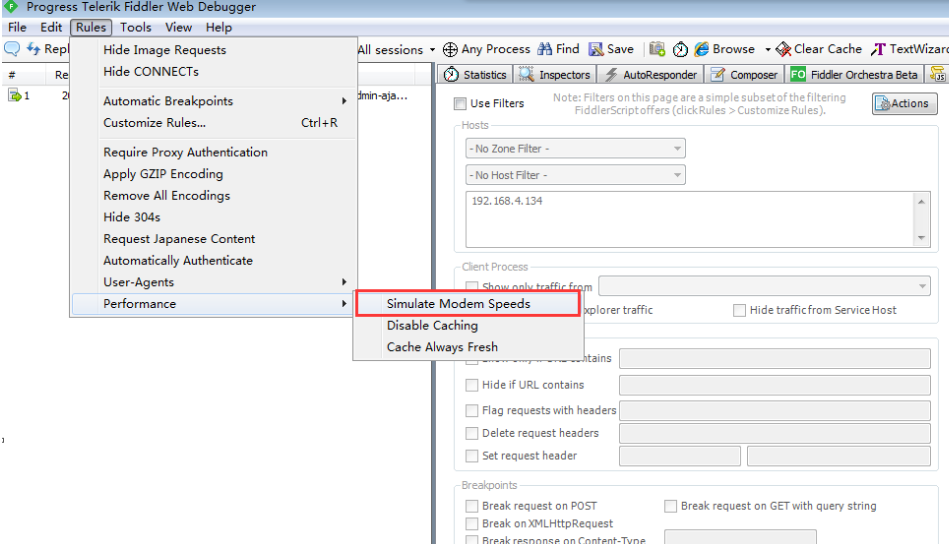Open the Show only traffic from process dropdown
Image resolution: width=949 pixels, height=544 pixels.
click(x=764, y=286)
